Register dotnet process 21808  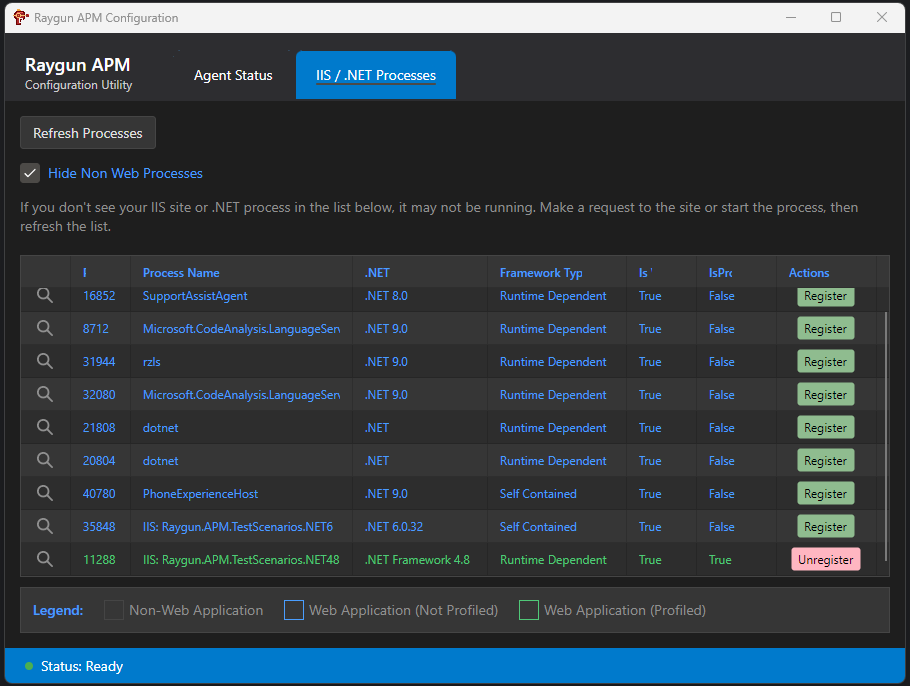(825, 428)
